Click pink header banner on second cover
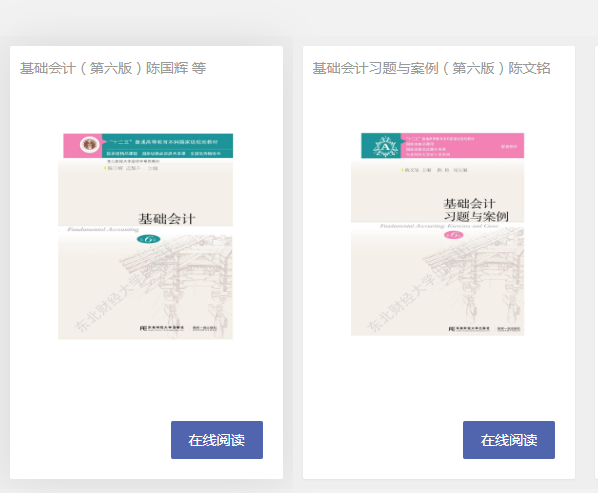 (x=462, y=145)
